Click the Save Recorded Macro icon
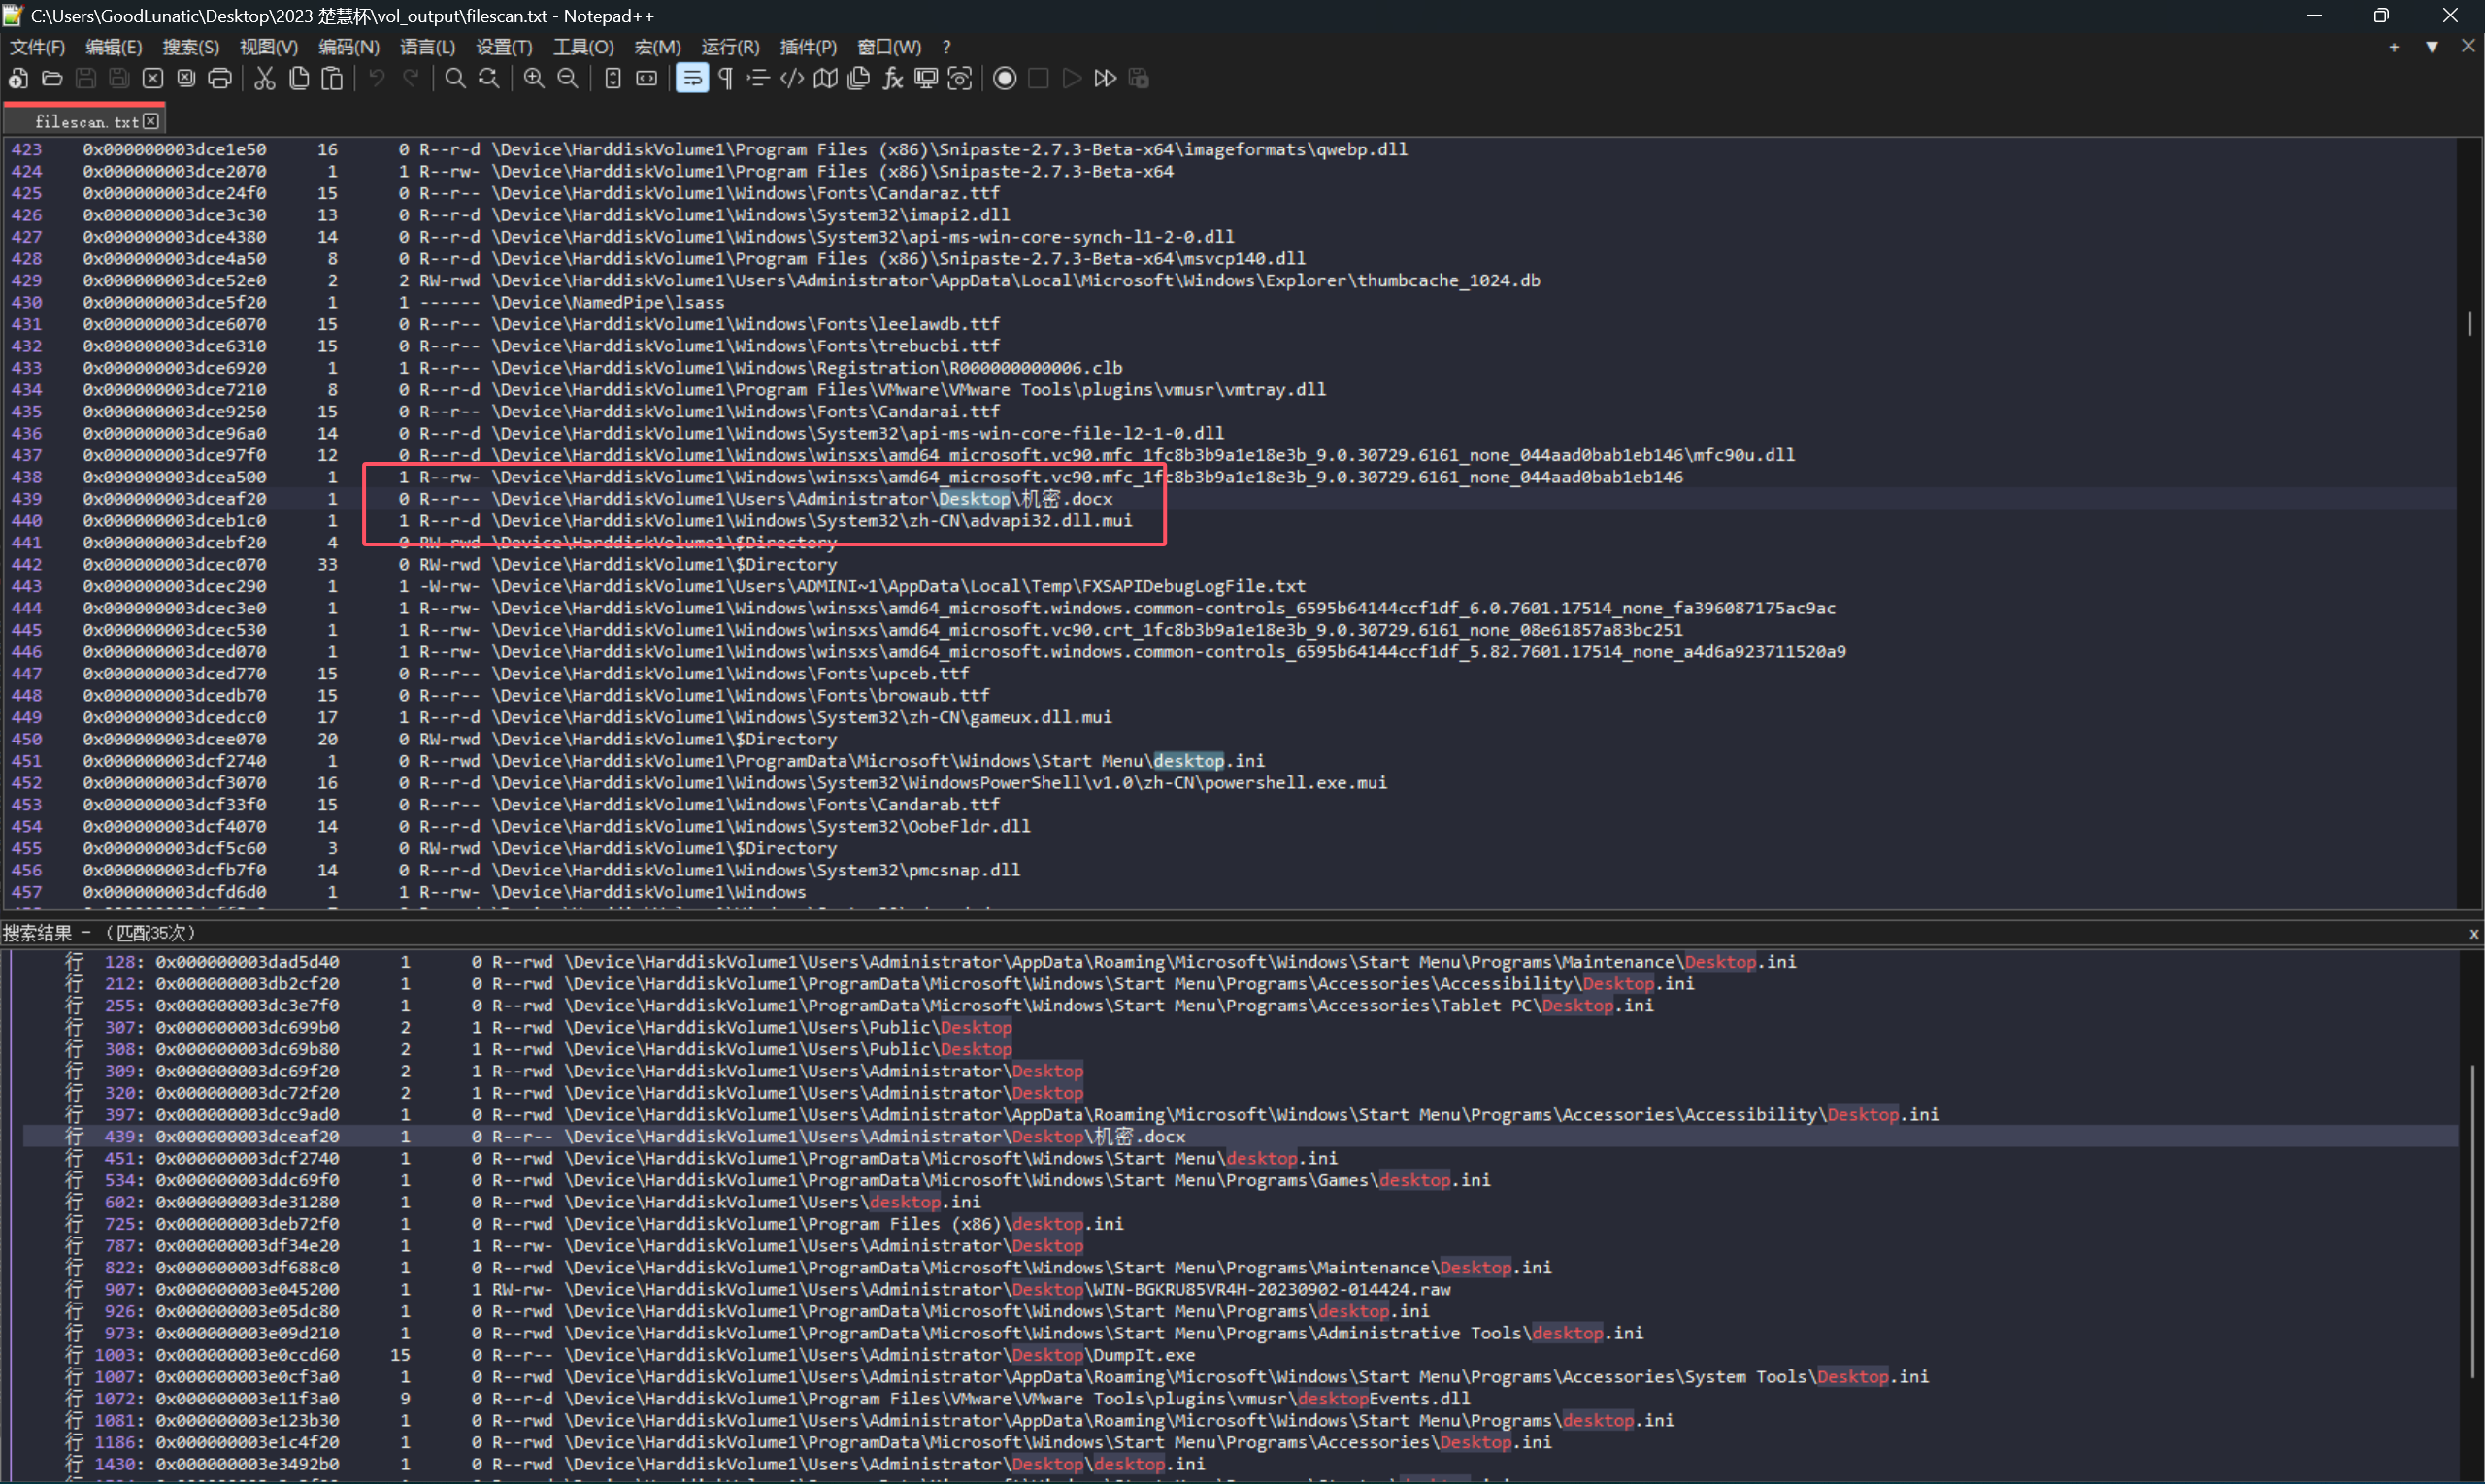Image resolution: width=2486 pixels, height=1484 pixels. click(1139, 78)
